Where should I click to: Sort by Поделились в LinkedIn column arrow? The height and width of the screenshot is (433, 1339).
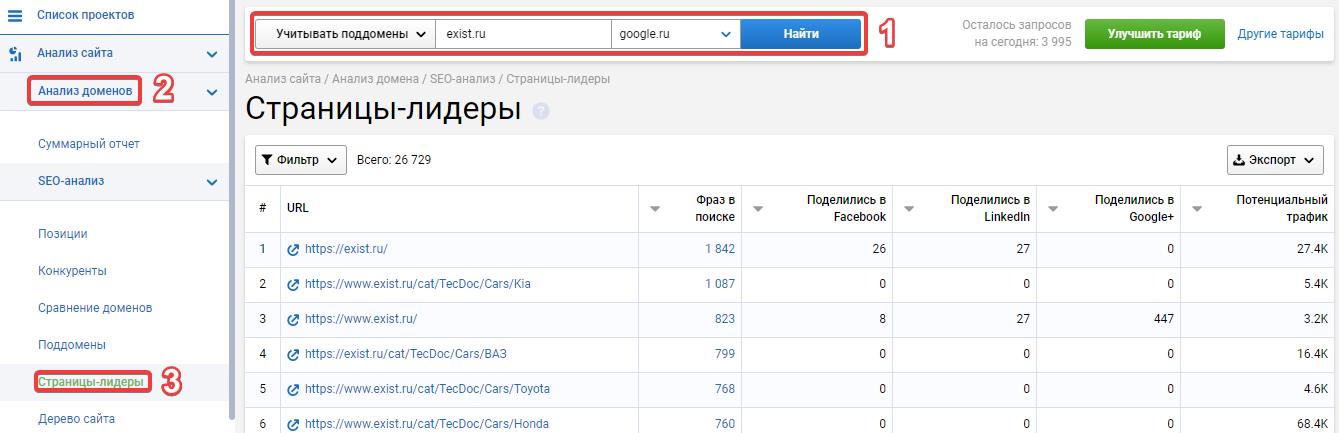[908, 209]
